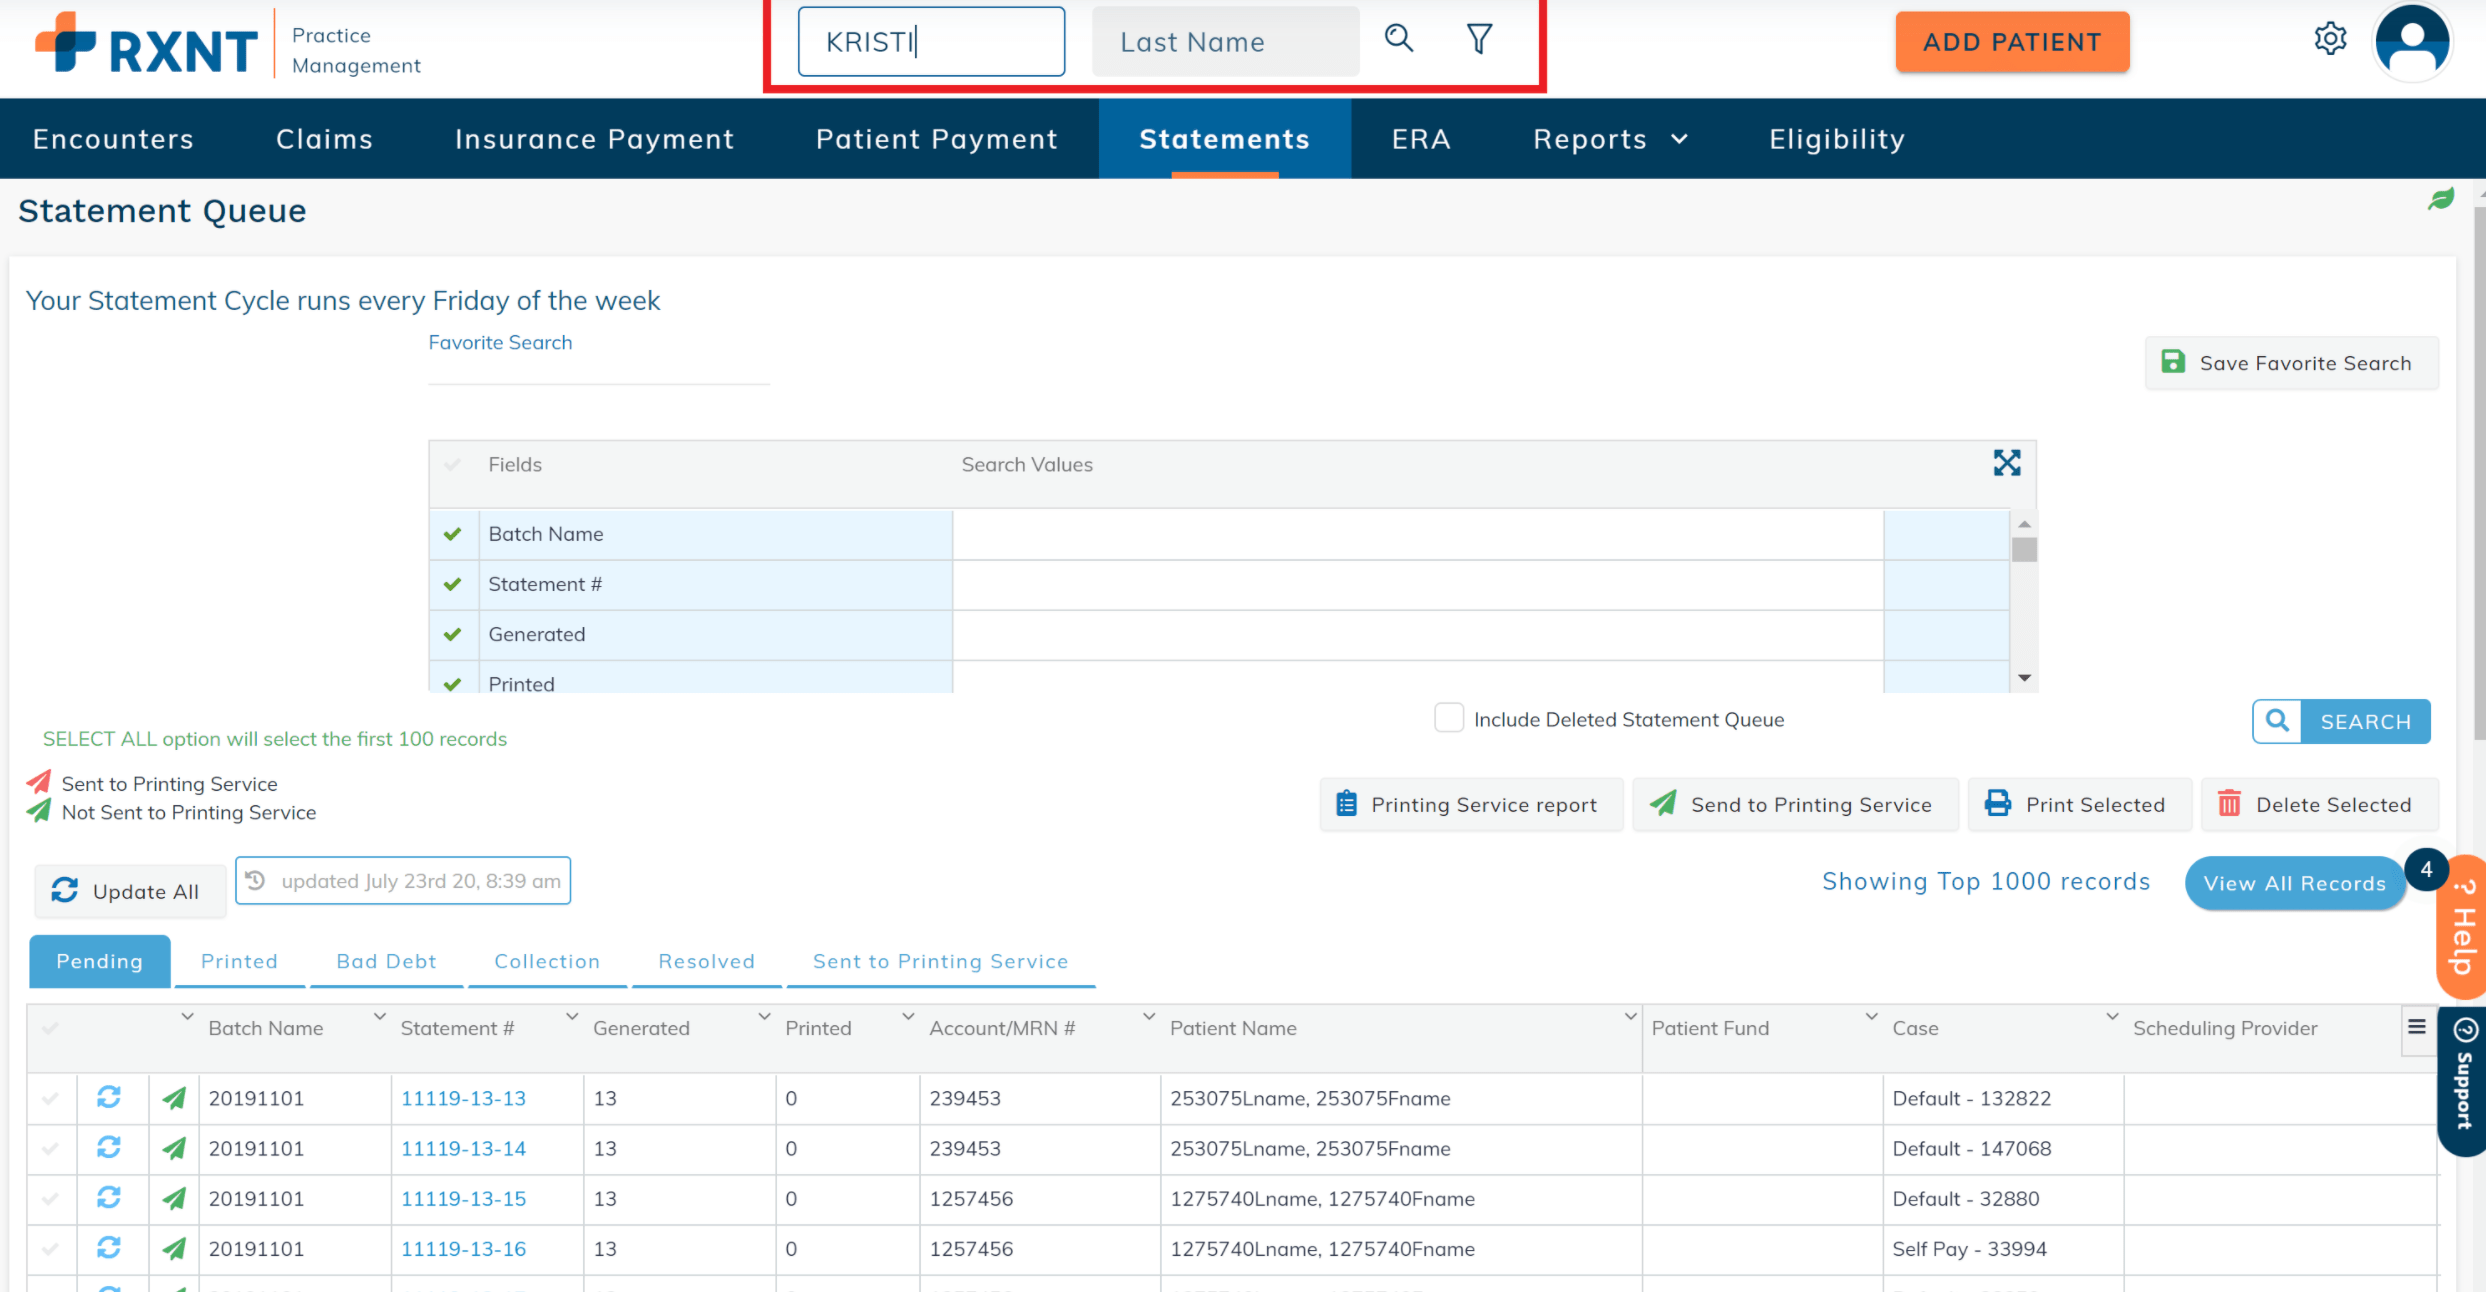This screenshot has height=1292, width=2486.
Task: Open the settings gear icon
Action: pos(2331,40)
